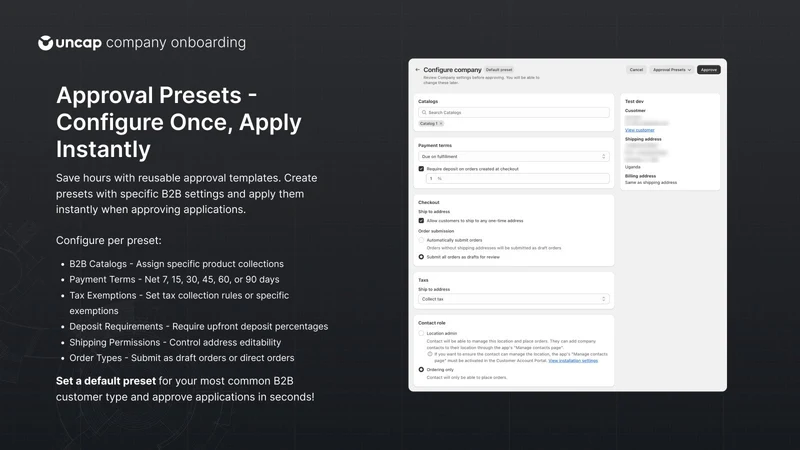Select Submit all orders as drafts

click(x=421, y=257)
